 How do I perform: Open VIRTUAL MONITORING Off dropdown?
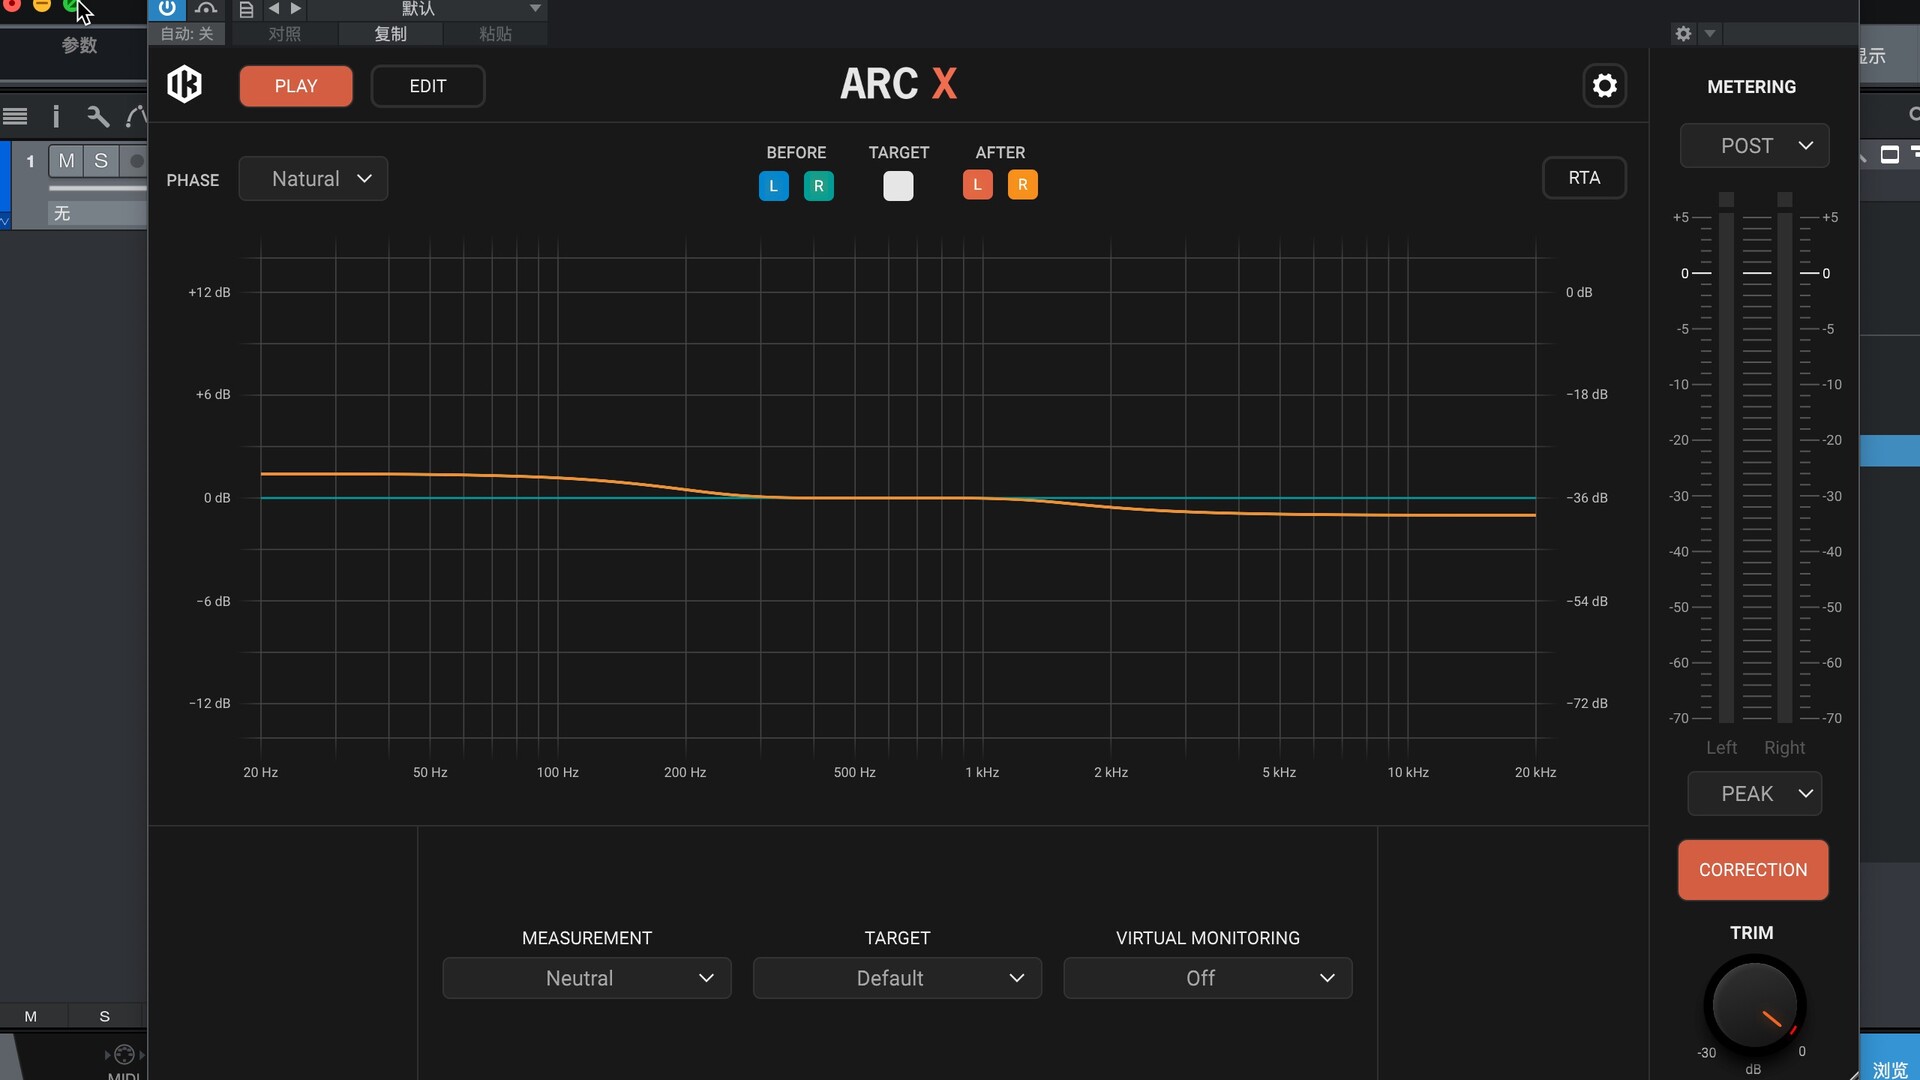[1207, 978]
